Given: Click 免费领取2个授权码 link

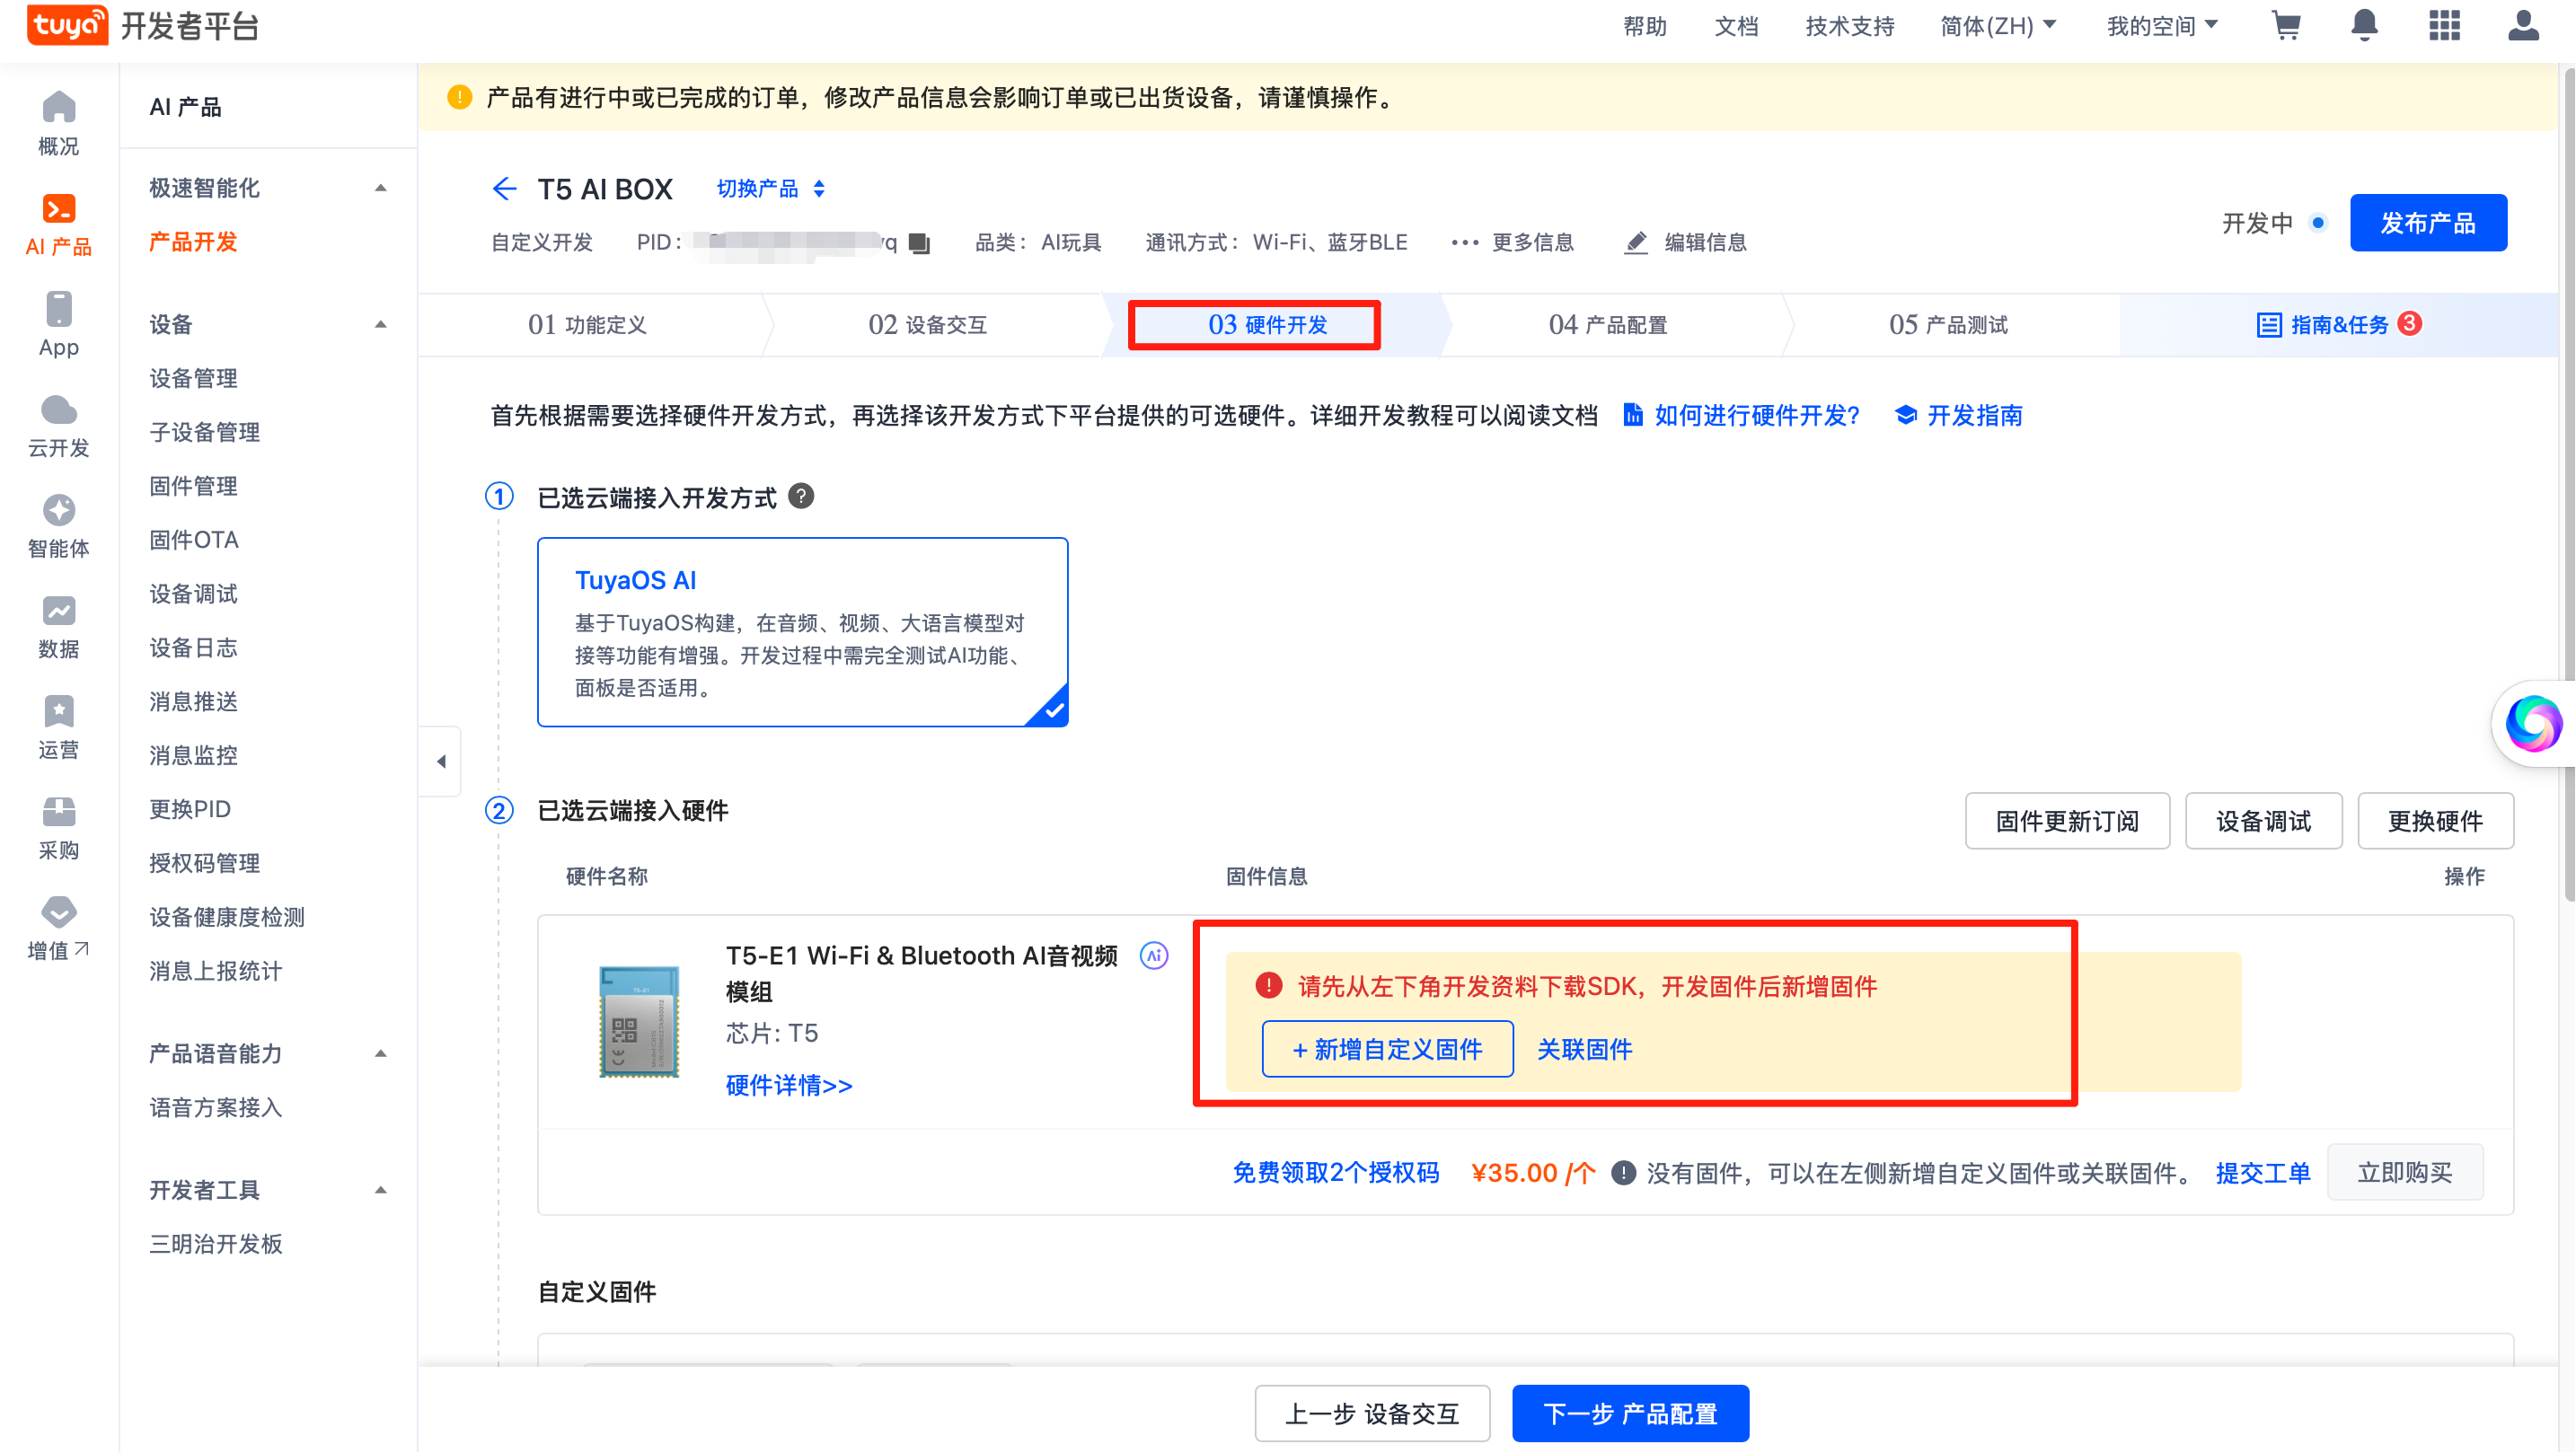Looking at the screenshot, I should pos(1335,1173).
